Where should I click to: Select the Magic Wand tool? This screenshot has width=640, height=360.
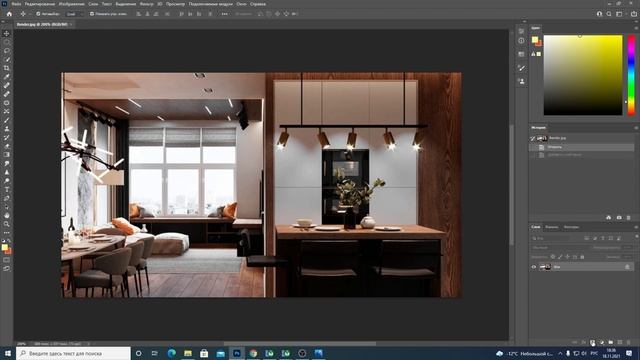tap(7, 60)
